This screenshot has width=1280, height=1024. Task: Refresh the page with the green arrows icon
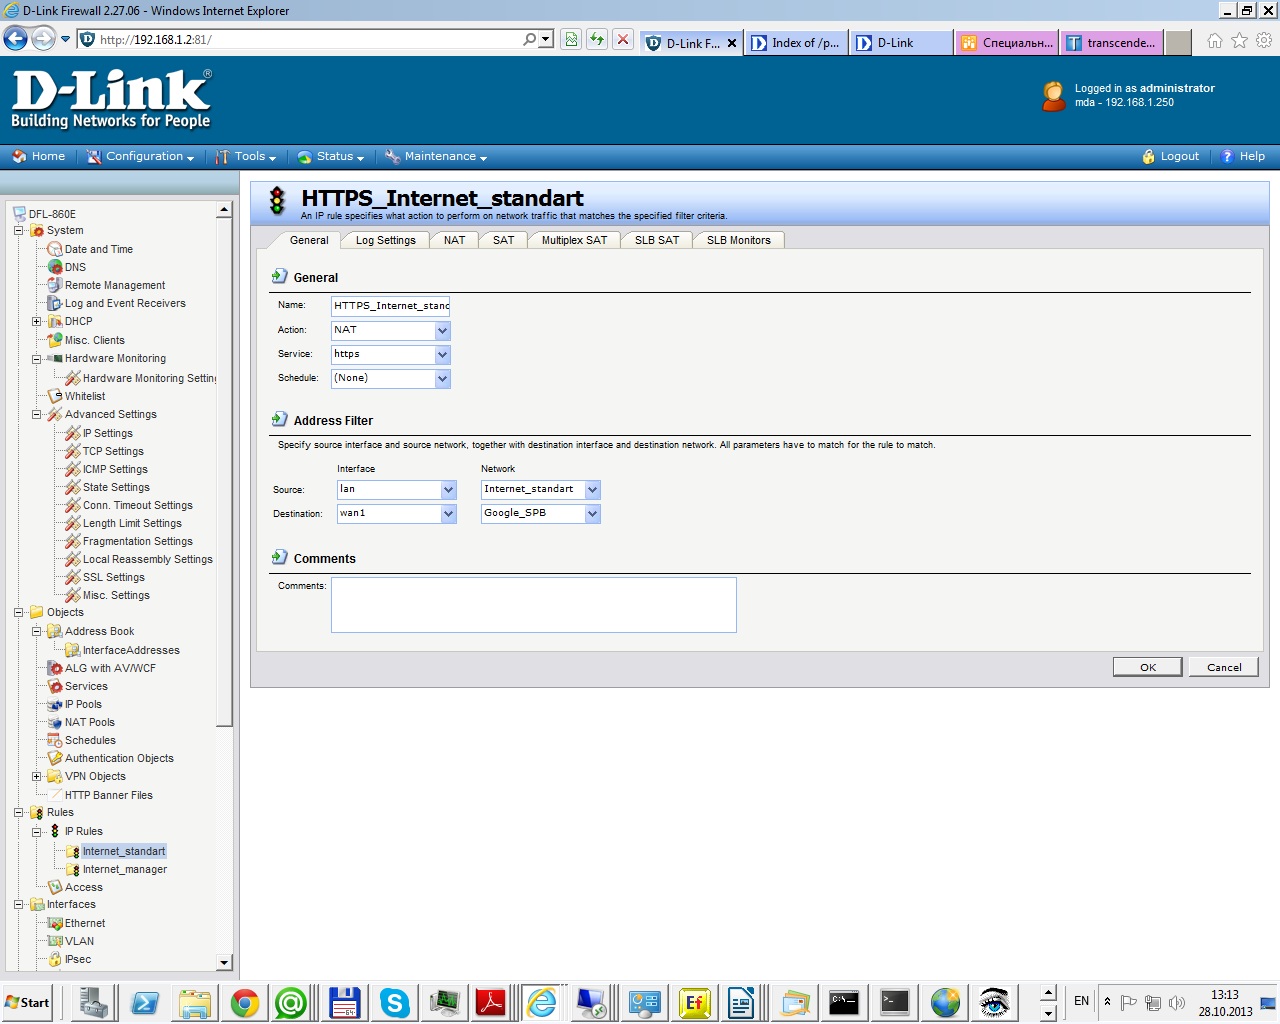(597, 39)
